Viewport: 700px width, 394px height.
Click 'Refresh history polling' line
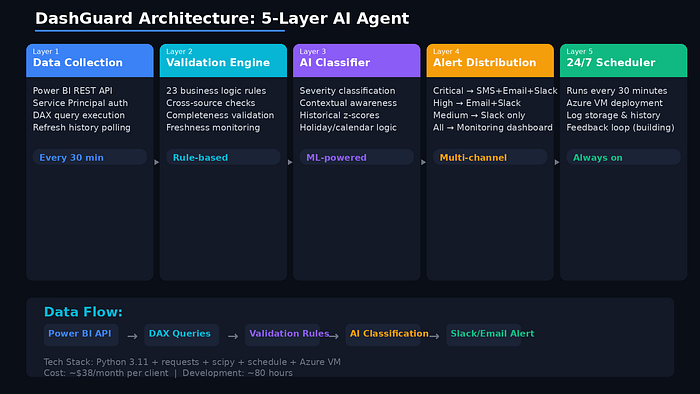82,128
